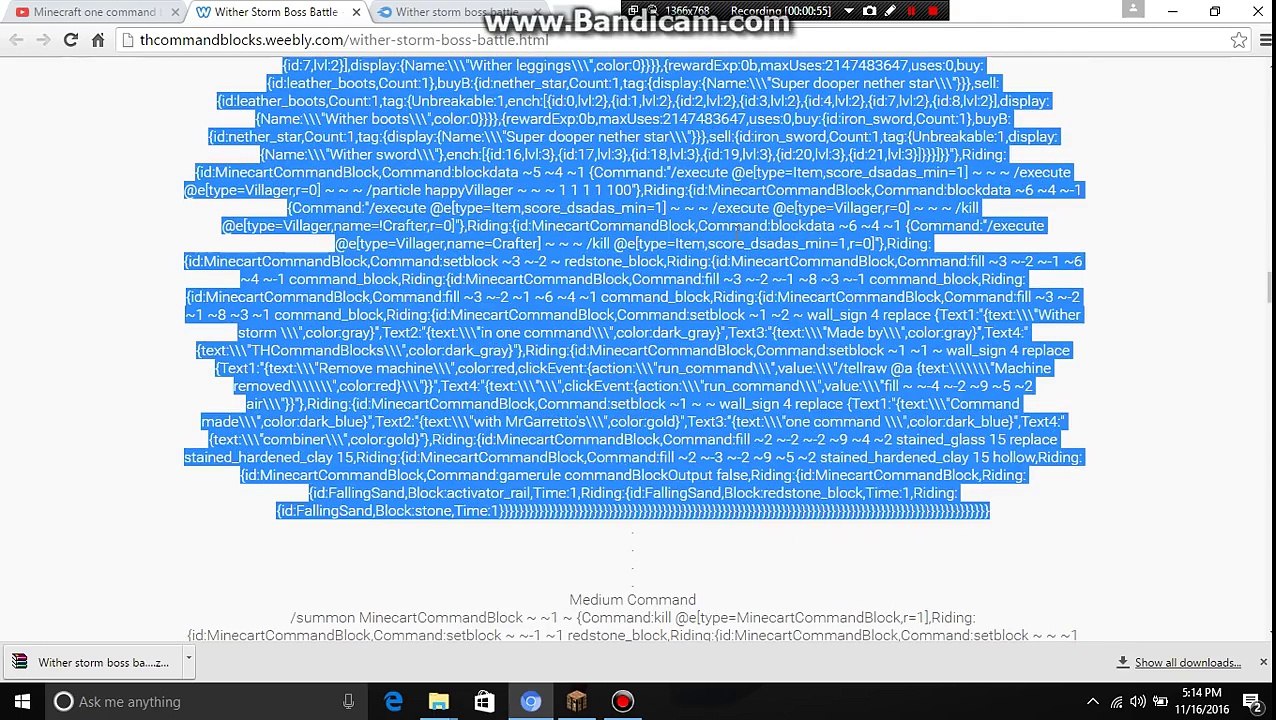Image resolution: width=1276 pixels, height=720 pixels.
Task: Click Show all downloads link
Action: click(1187, 662)
